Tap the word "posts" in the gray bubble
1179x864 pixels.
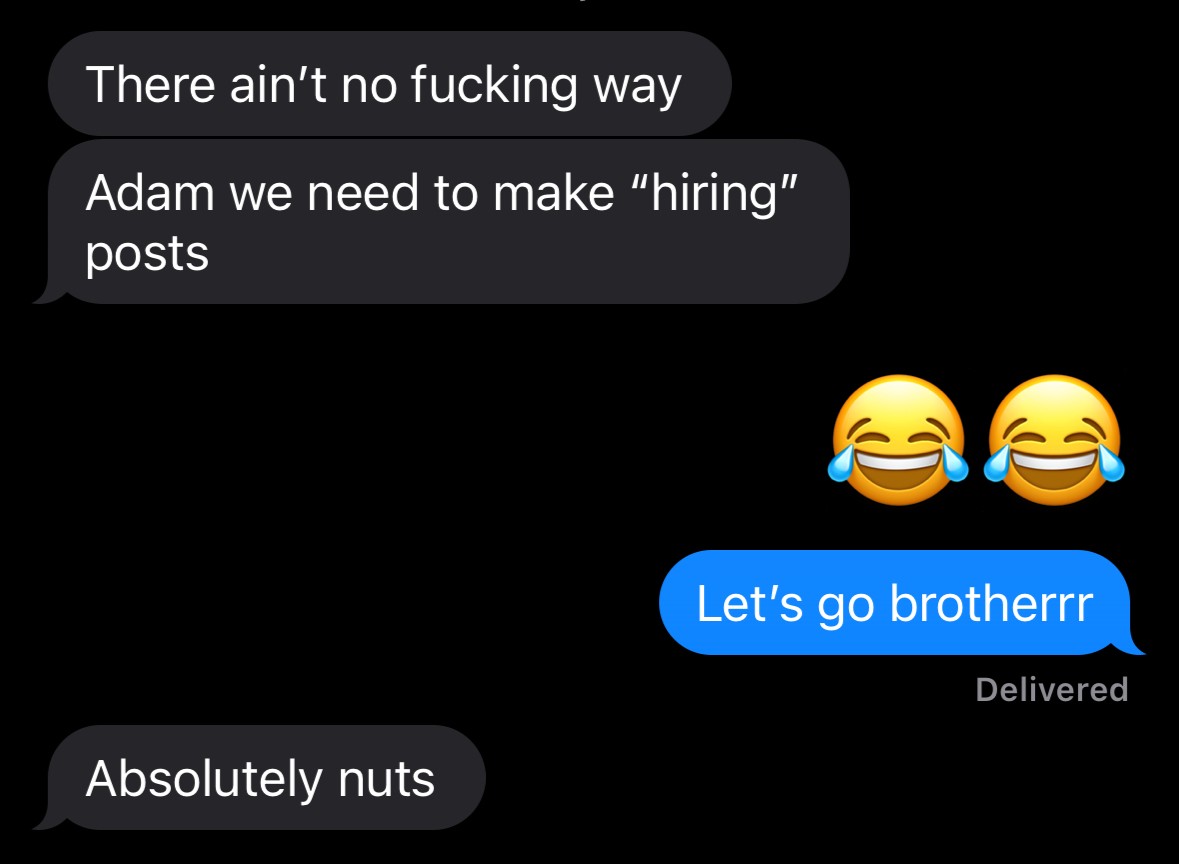147,255
